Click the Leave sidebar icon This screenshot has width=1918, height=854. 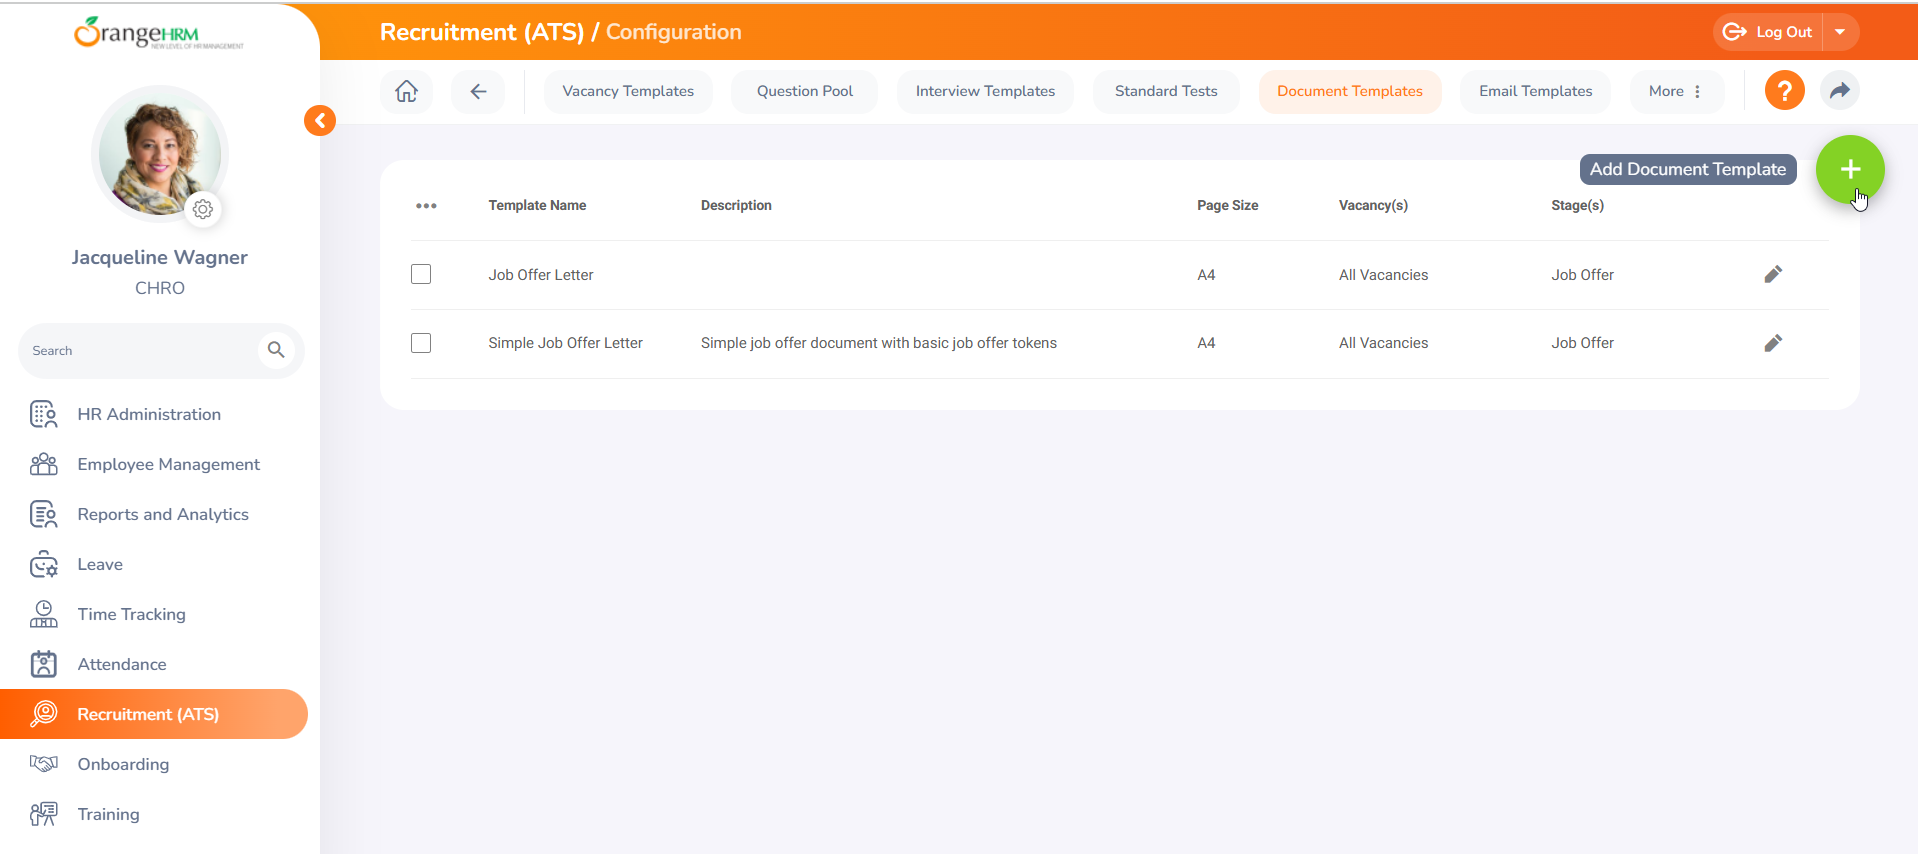tap(44, 564)
